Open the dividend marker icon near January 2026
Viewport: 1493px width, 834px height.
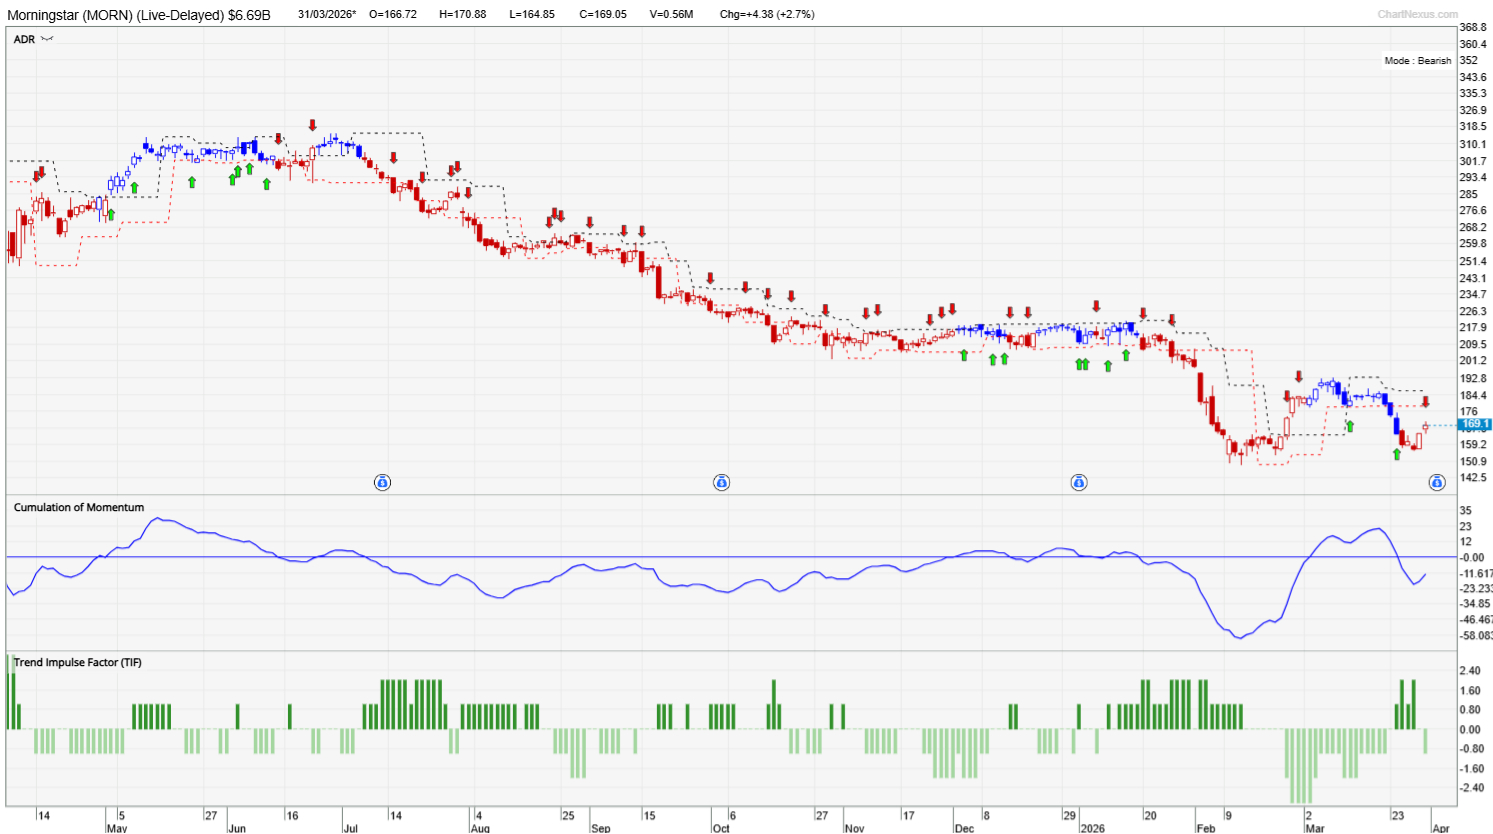(1079, 483)
